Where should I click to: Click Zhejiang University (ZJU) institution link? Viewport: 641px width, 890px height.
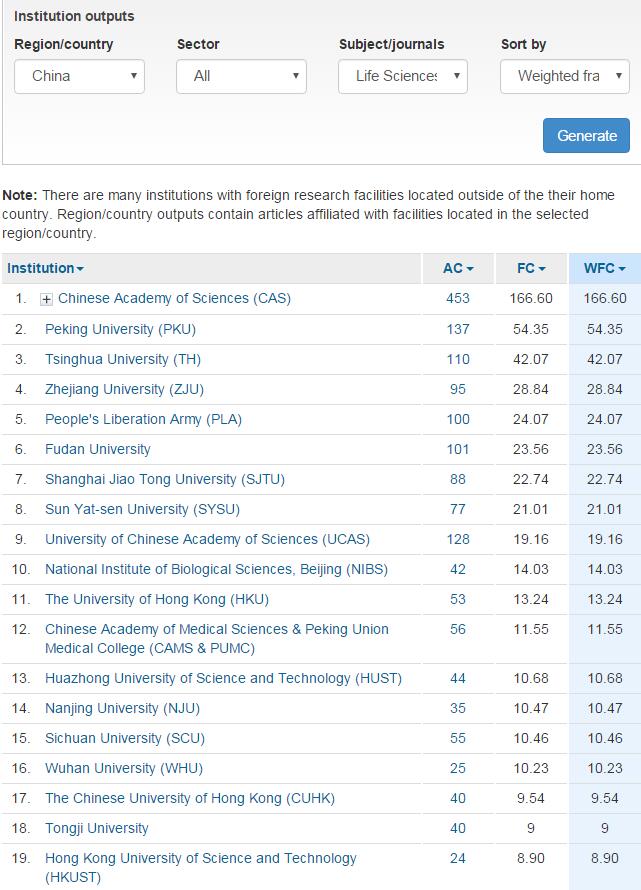pos(124,389)
